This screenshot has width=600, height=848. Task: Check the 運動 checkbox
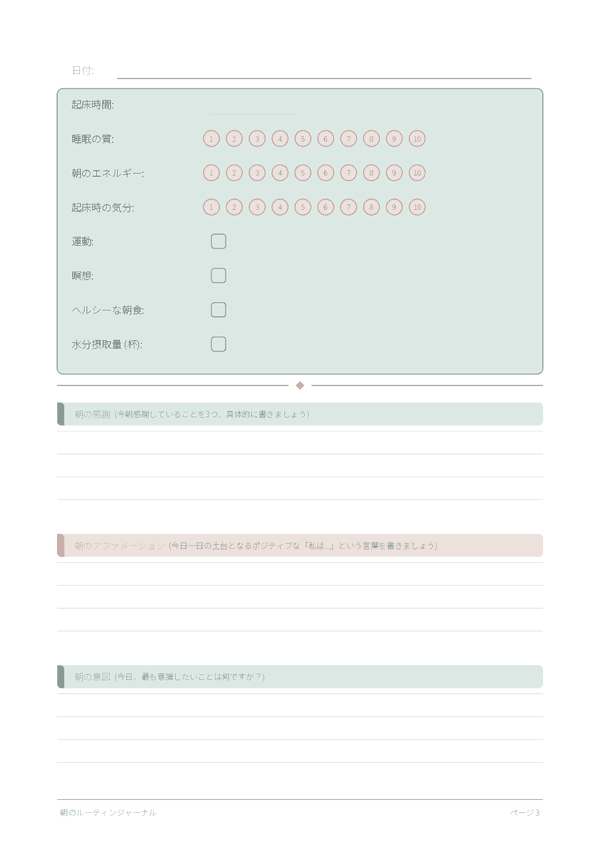[218, 241]
